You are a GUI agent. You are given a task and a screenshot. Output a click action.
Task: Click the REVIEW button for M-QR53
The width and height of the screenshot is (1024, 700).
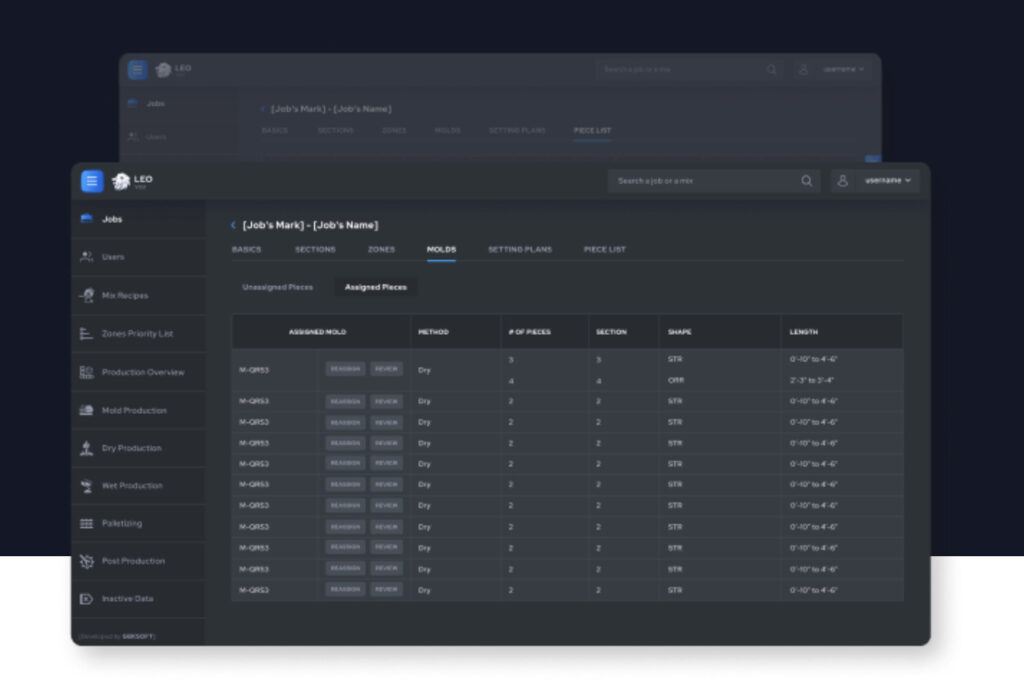[x=386, y=368]
